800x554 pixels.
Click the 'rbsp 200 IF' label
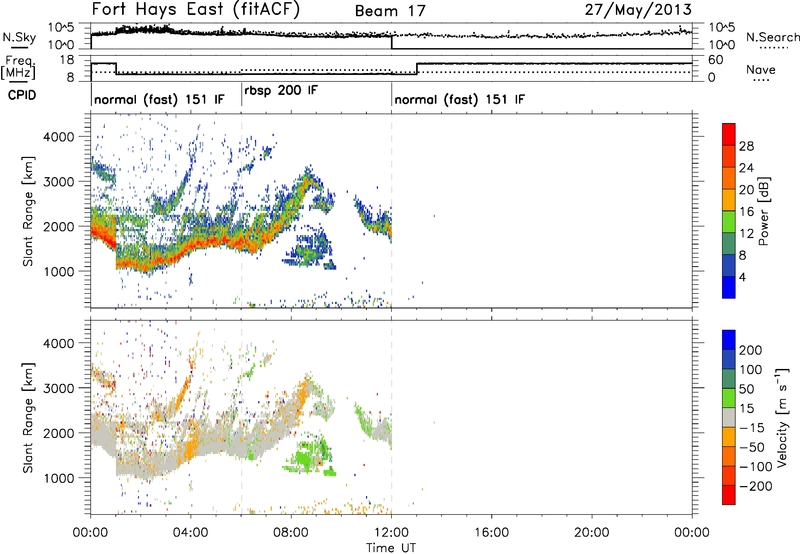click(x=281, y=90)
